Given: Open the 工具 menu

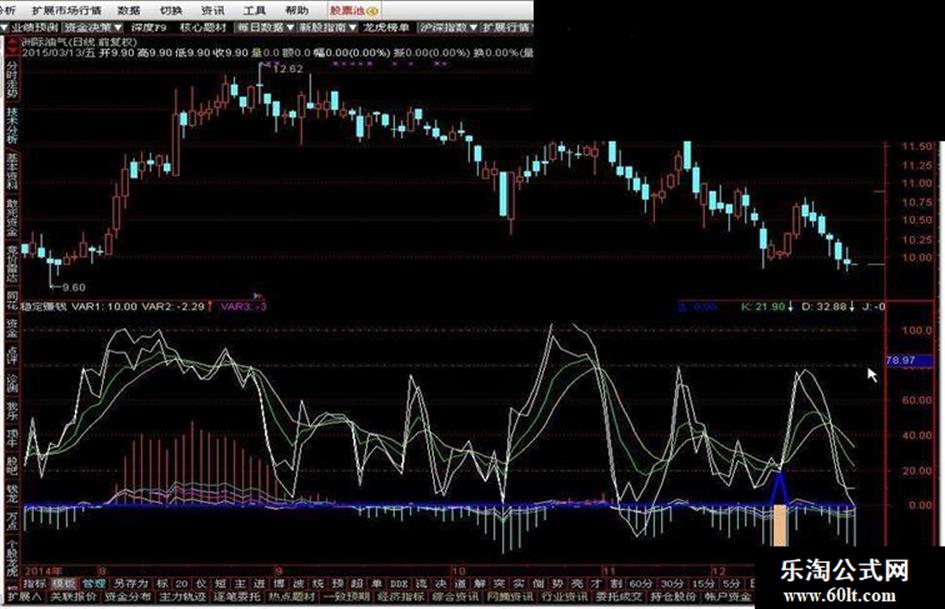Looking at the screenshot, I should coord(254,10).
